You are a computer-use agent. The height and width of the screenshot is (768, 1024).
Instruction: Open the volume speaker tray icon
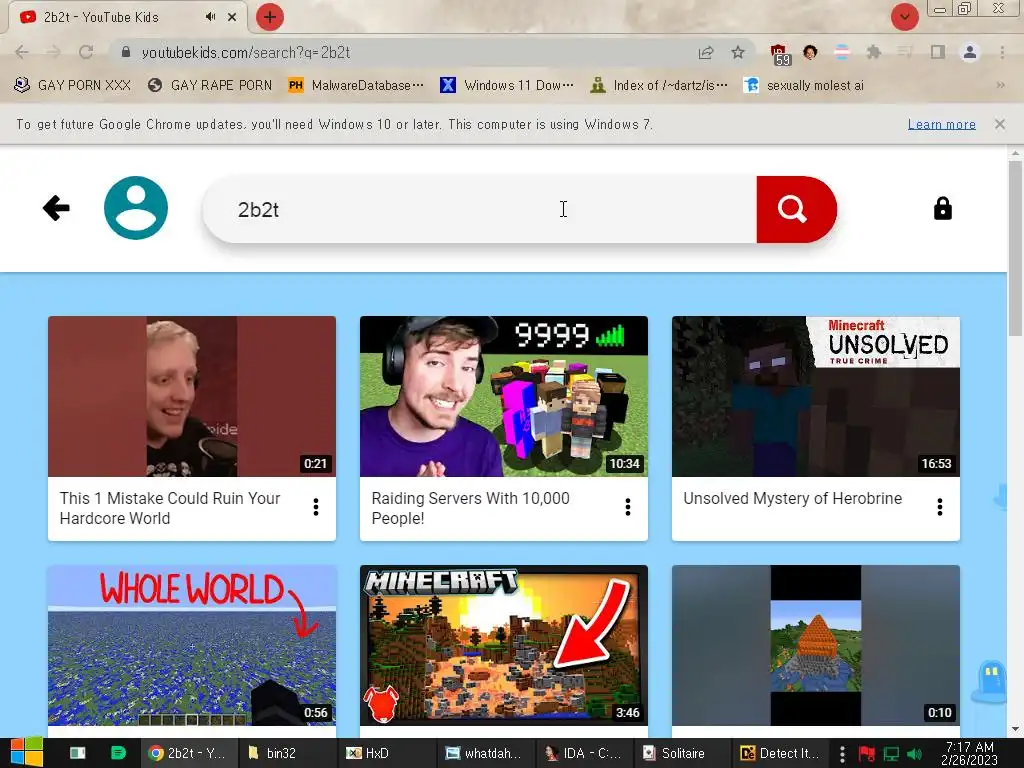[914, 754]
